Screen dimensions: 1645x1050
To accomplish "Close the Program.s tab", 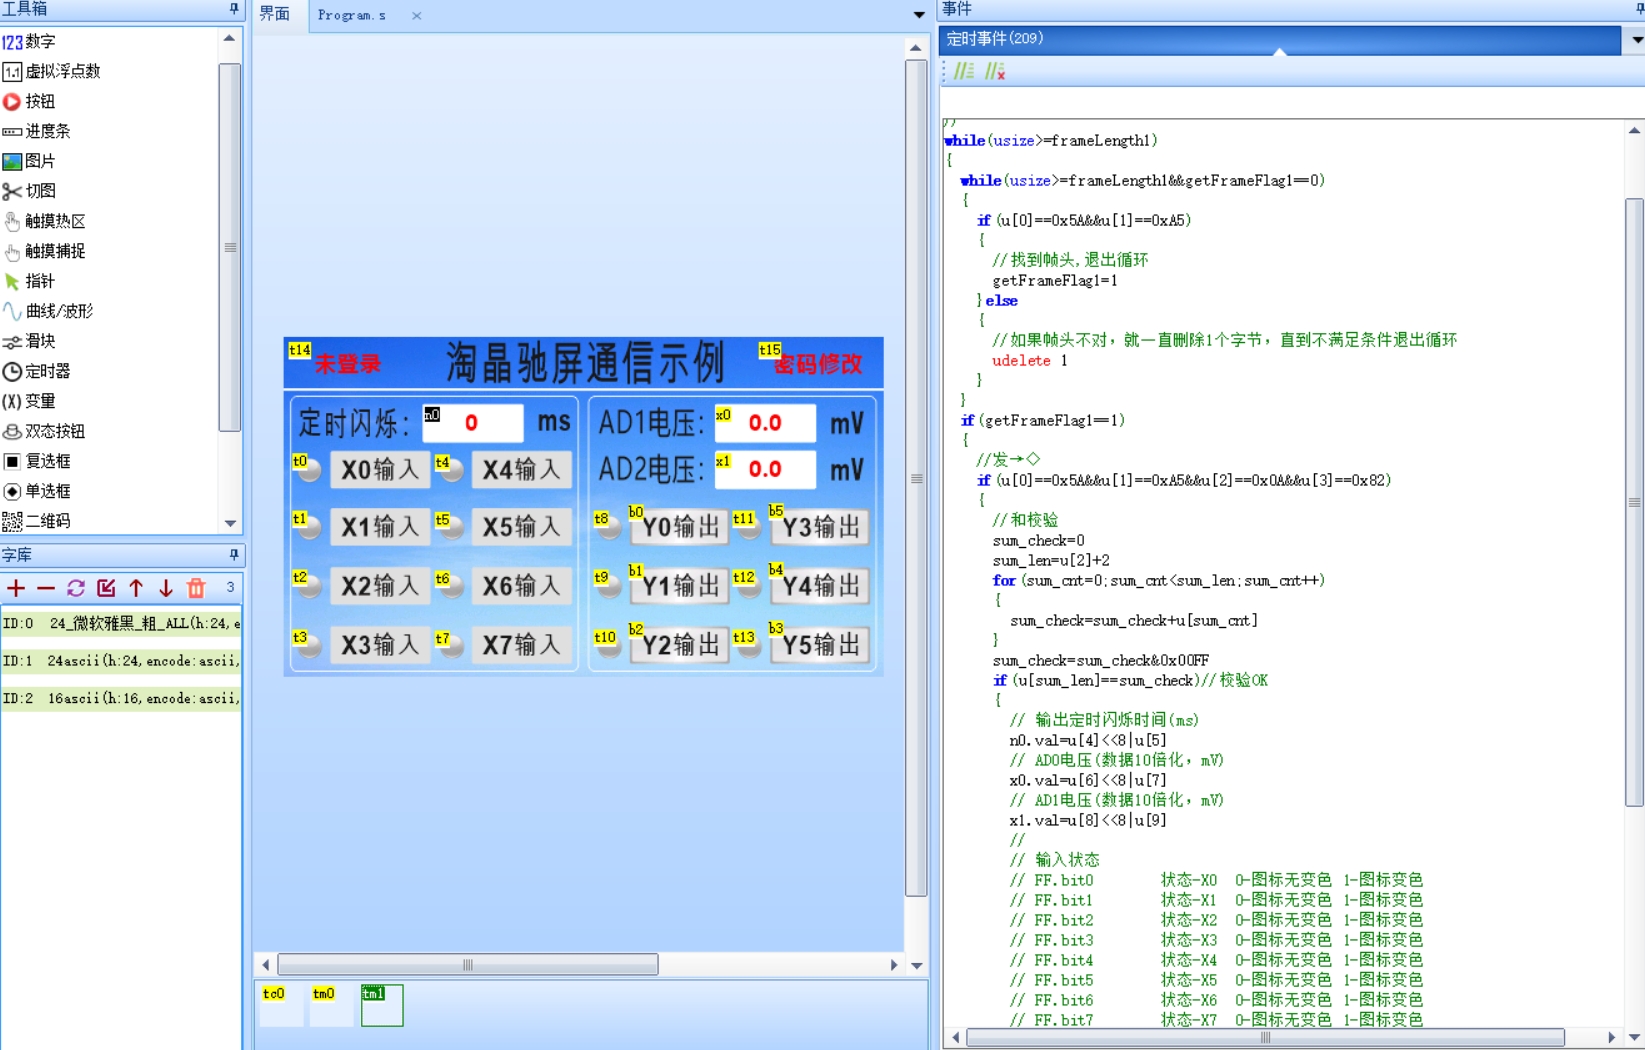I will [417, 16].
